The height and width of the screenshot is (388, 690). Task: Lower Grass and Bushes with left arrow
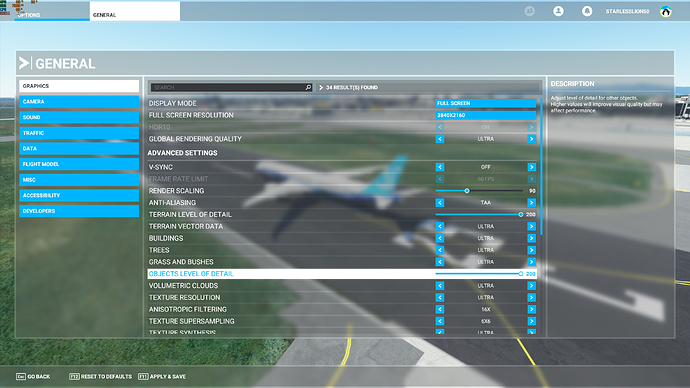[440, 262]
